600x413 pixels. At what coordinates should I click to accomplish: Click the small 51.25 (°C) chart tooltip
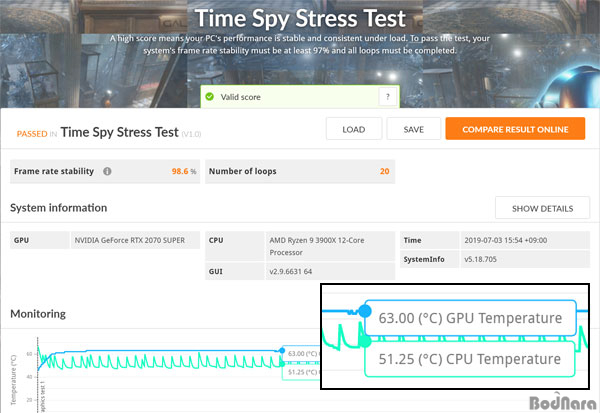pos(302,372)
